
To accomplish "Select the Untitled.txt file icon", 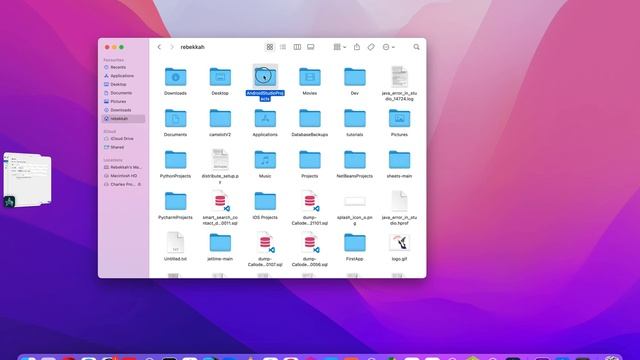I will tap(176, 242).
